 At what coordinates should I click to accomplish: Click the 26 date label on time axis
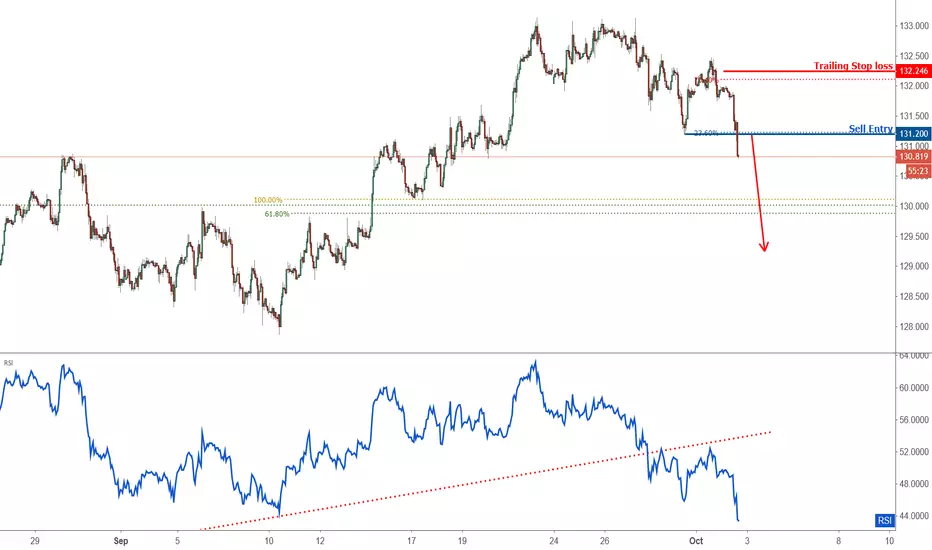[x=604, y=541]
